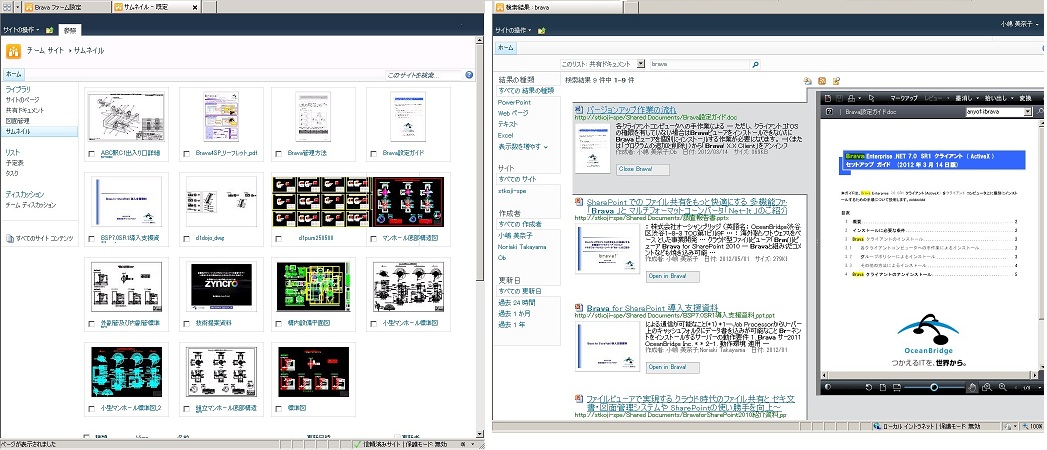This screenshot has height=450, width=1047.
Task: Click the navigate up folder icon in right window
Action: click(542, 31)
